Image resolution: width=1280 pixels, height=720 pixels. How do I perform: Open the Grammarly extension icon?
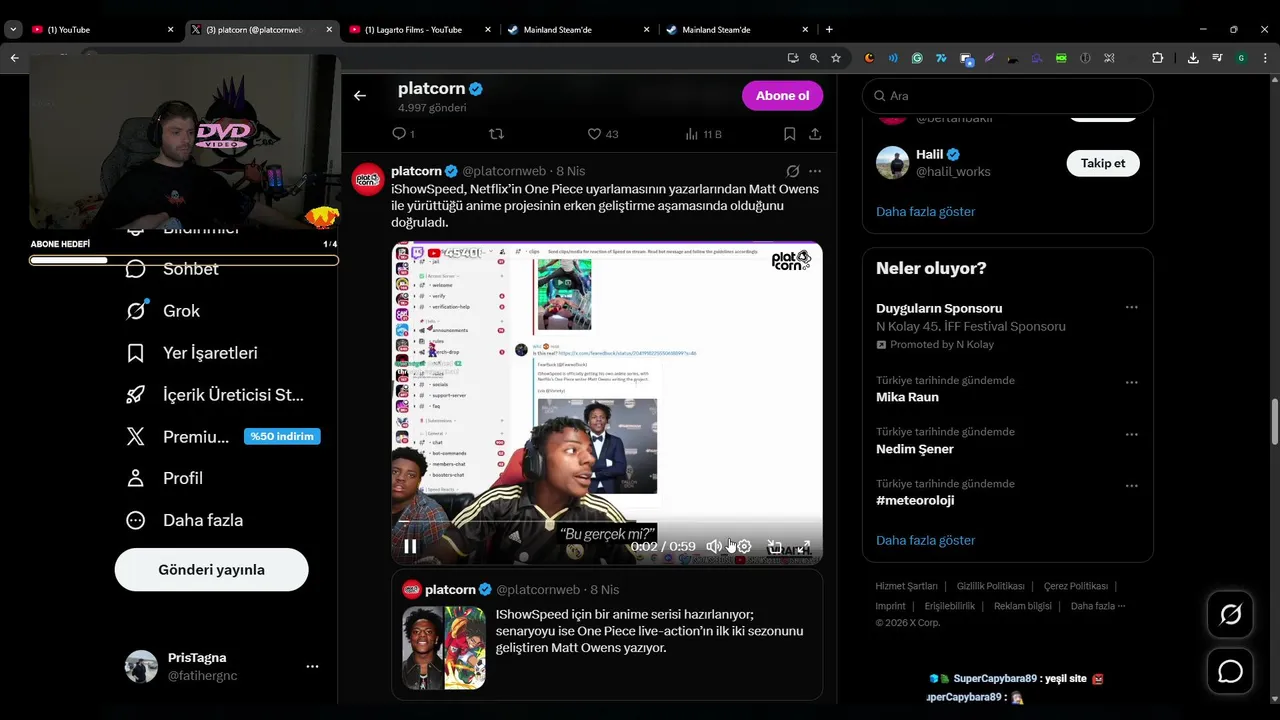click(x=917, y=58)
